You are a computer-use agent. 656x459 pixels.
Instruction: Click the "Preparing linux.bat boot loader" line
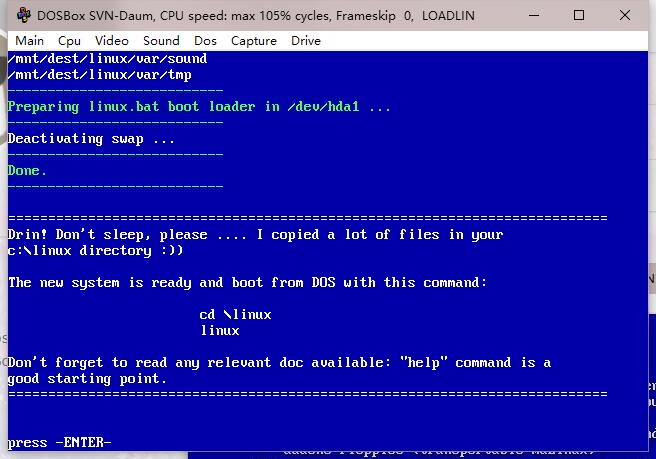pyautogui.click(x=199, y=106)
